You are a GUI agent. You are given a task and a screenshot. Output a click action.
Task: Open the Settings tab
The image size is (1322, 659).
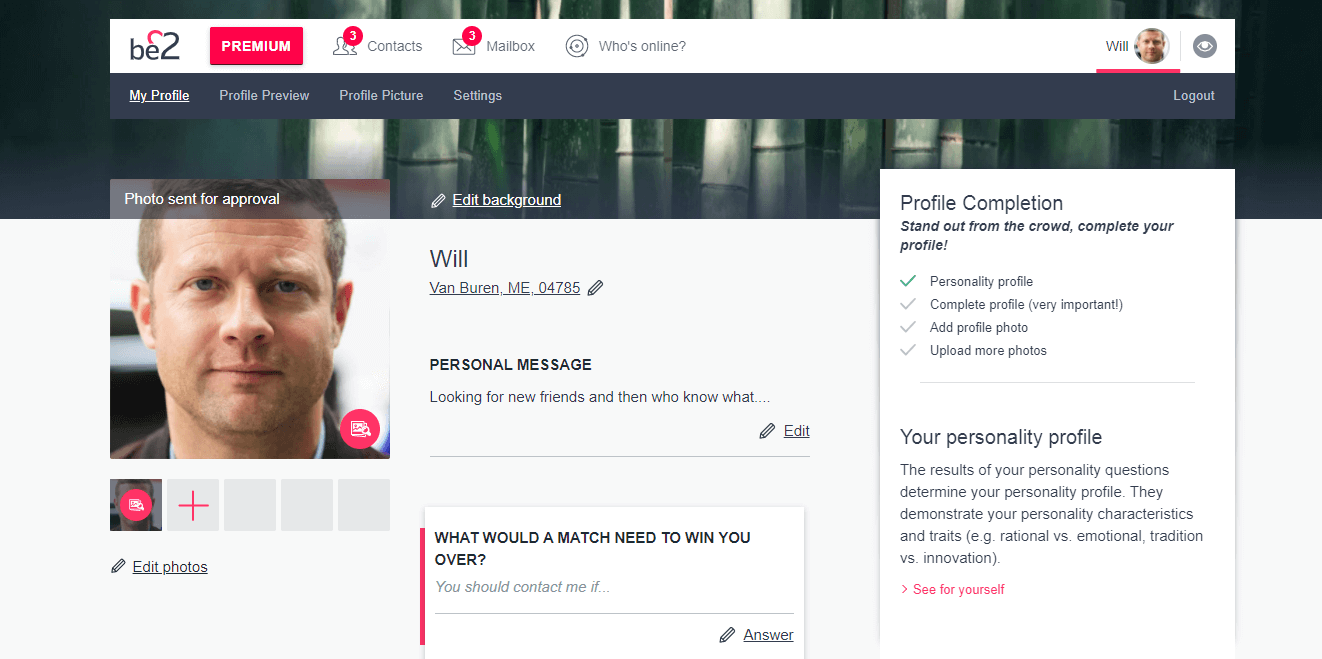point(478,96)
